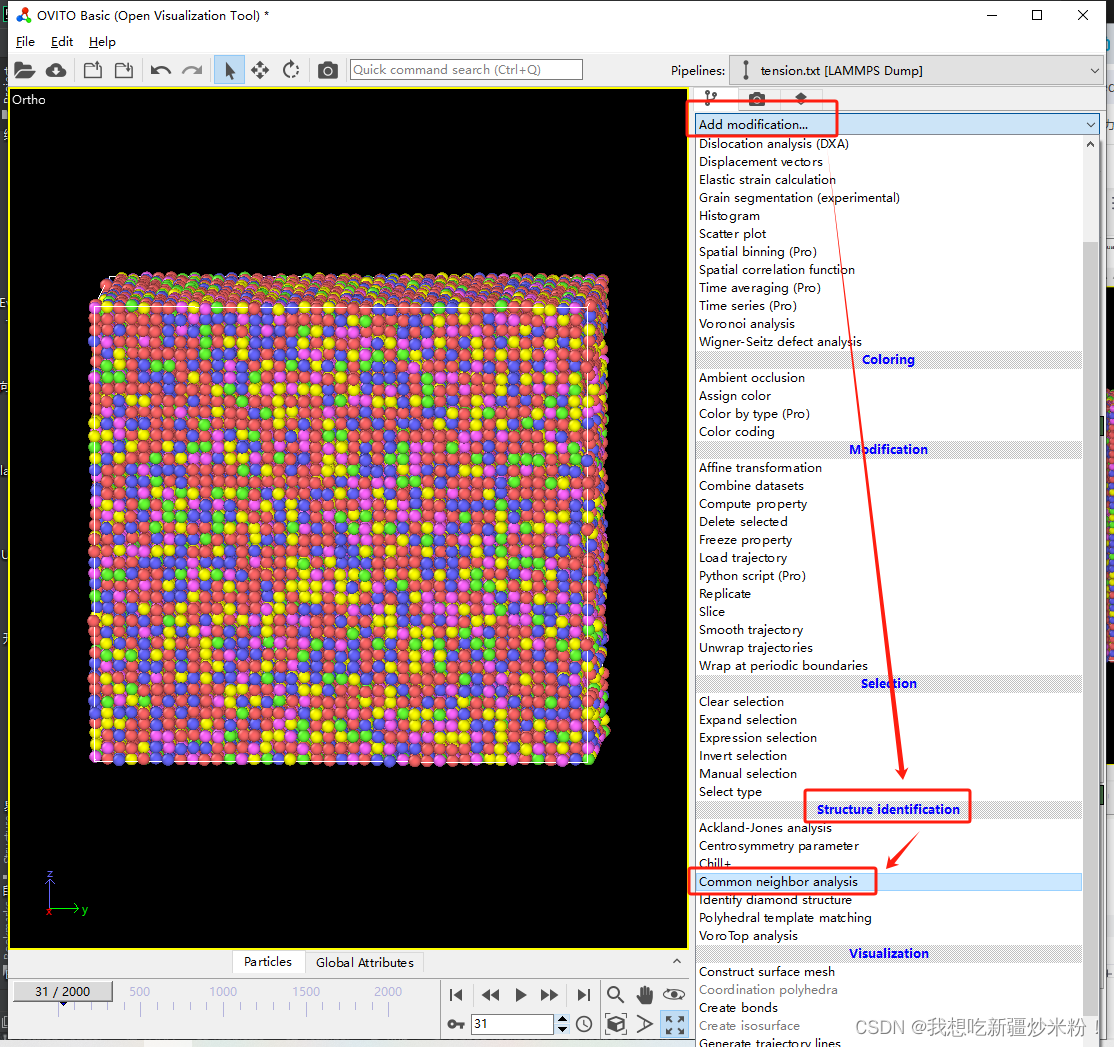
Task: Choose Ambient occlusion modifier
Action: [752, 378]
